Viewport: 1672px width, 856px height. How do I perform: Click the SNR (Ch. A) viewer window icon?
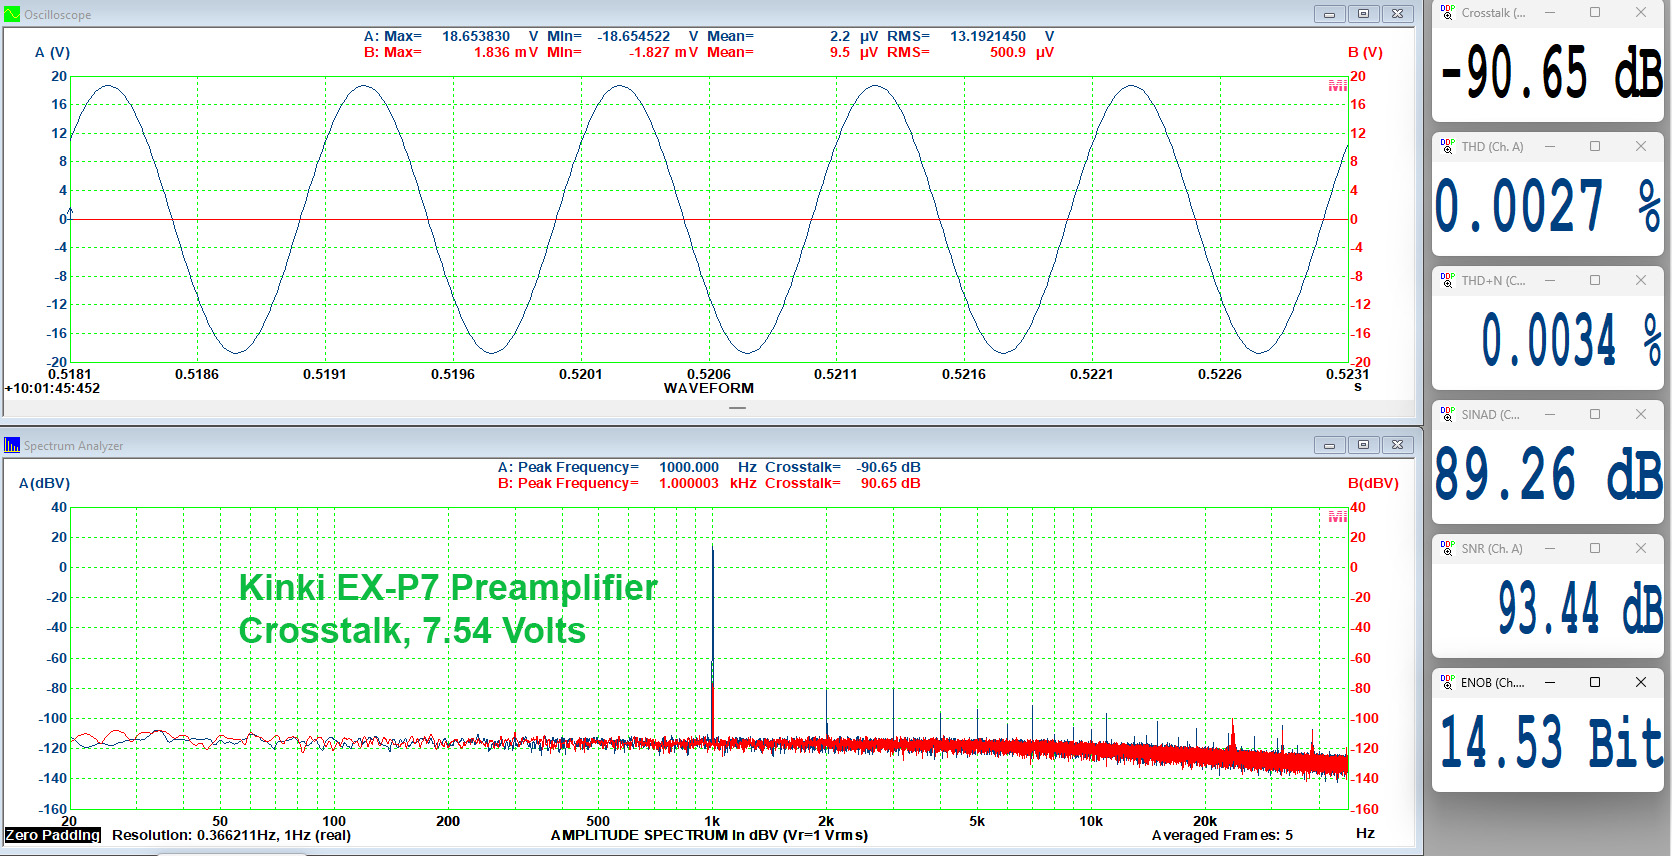1447,548
